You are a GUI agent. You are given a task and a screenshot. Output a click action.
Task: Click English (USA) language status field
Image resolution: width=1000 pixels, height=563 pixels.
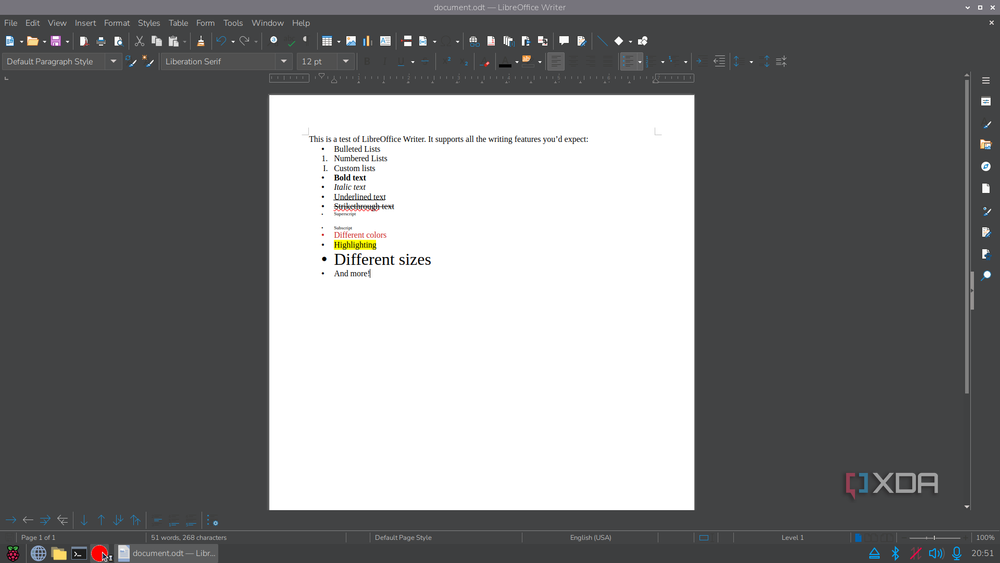[591, 537]
